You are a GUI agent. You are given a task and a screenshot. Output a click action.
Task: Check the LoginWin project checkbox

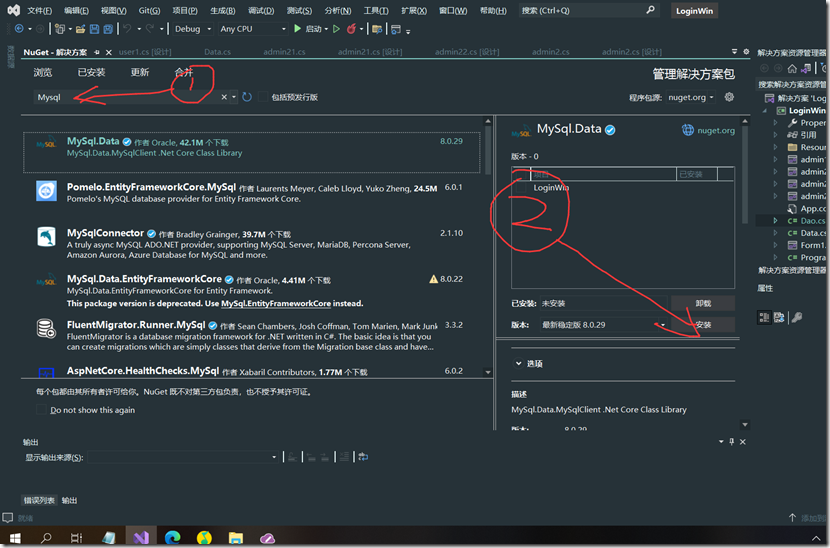[521, 188]
